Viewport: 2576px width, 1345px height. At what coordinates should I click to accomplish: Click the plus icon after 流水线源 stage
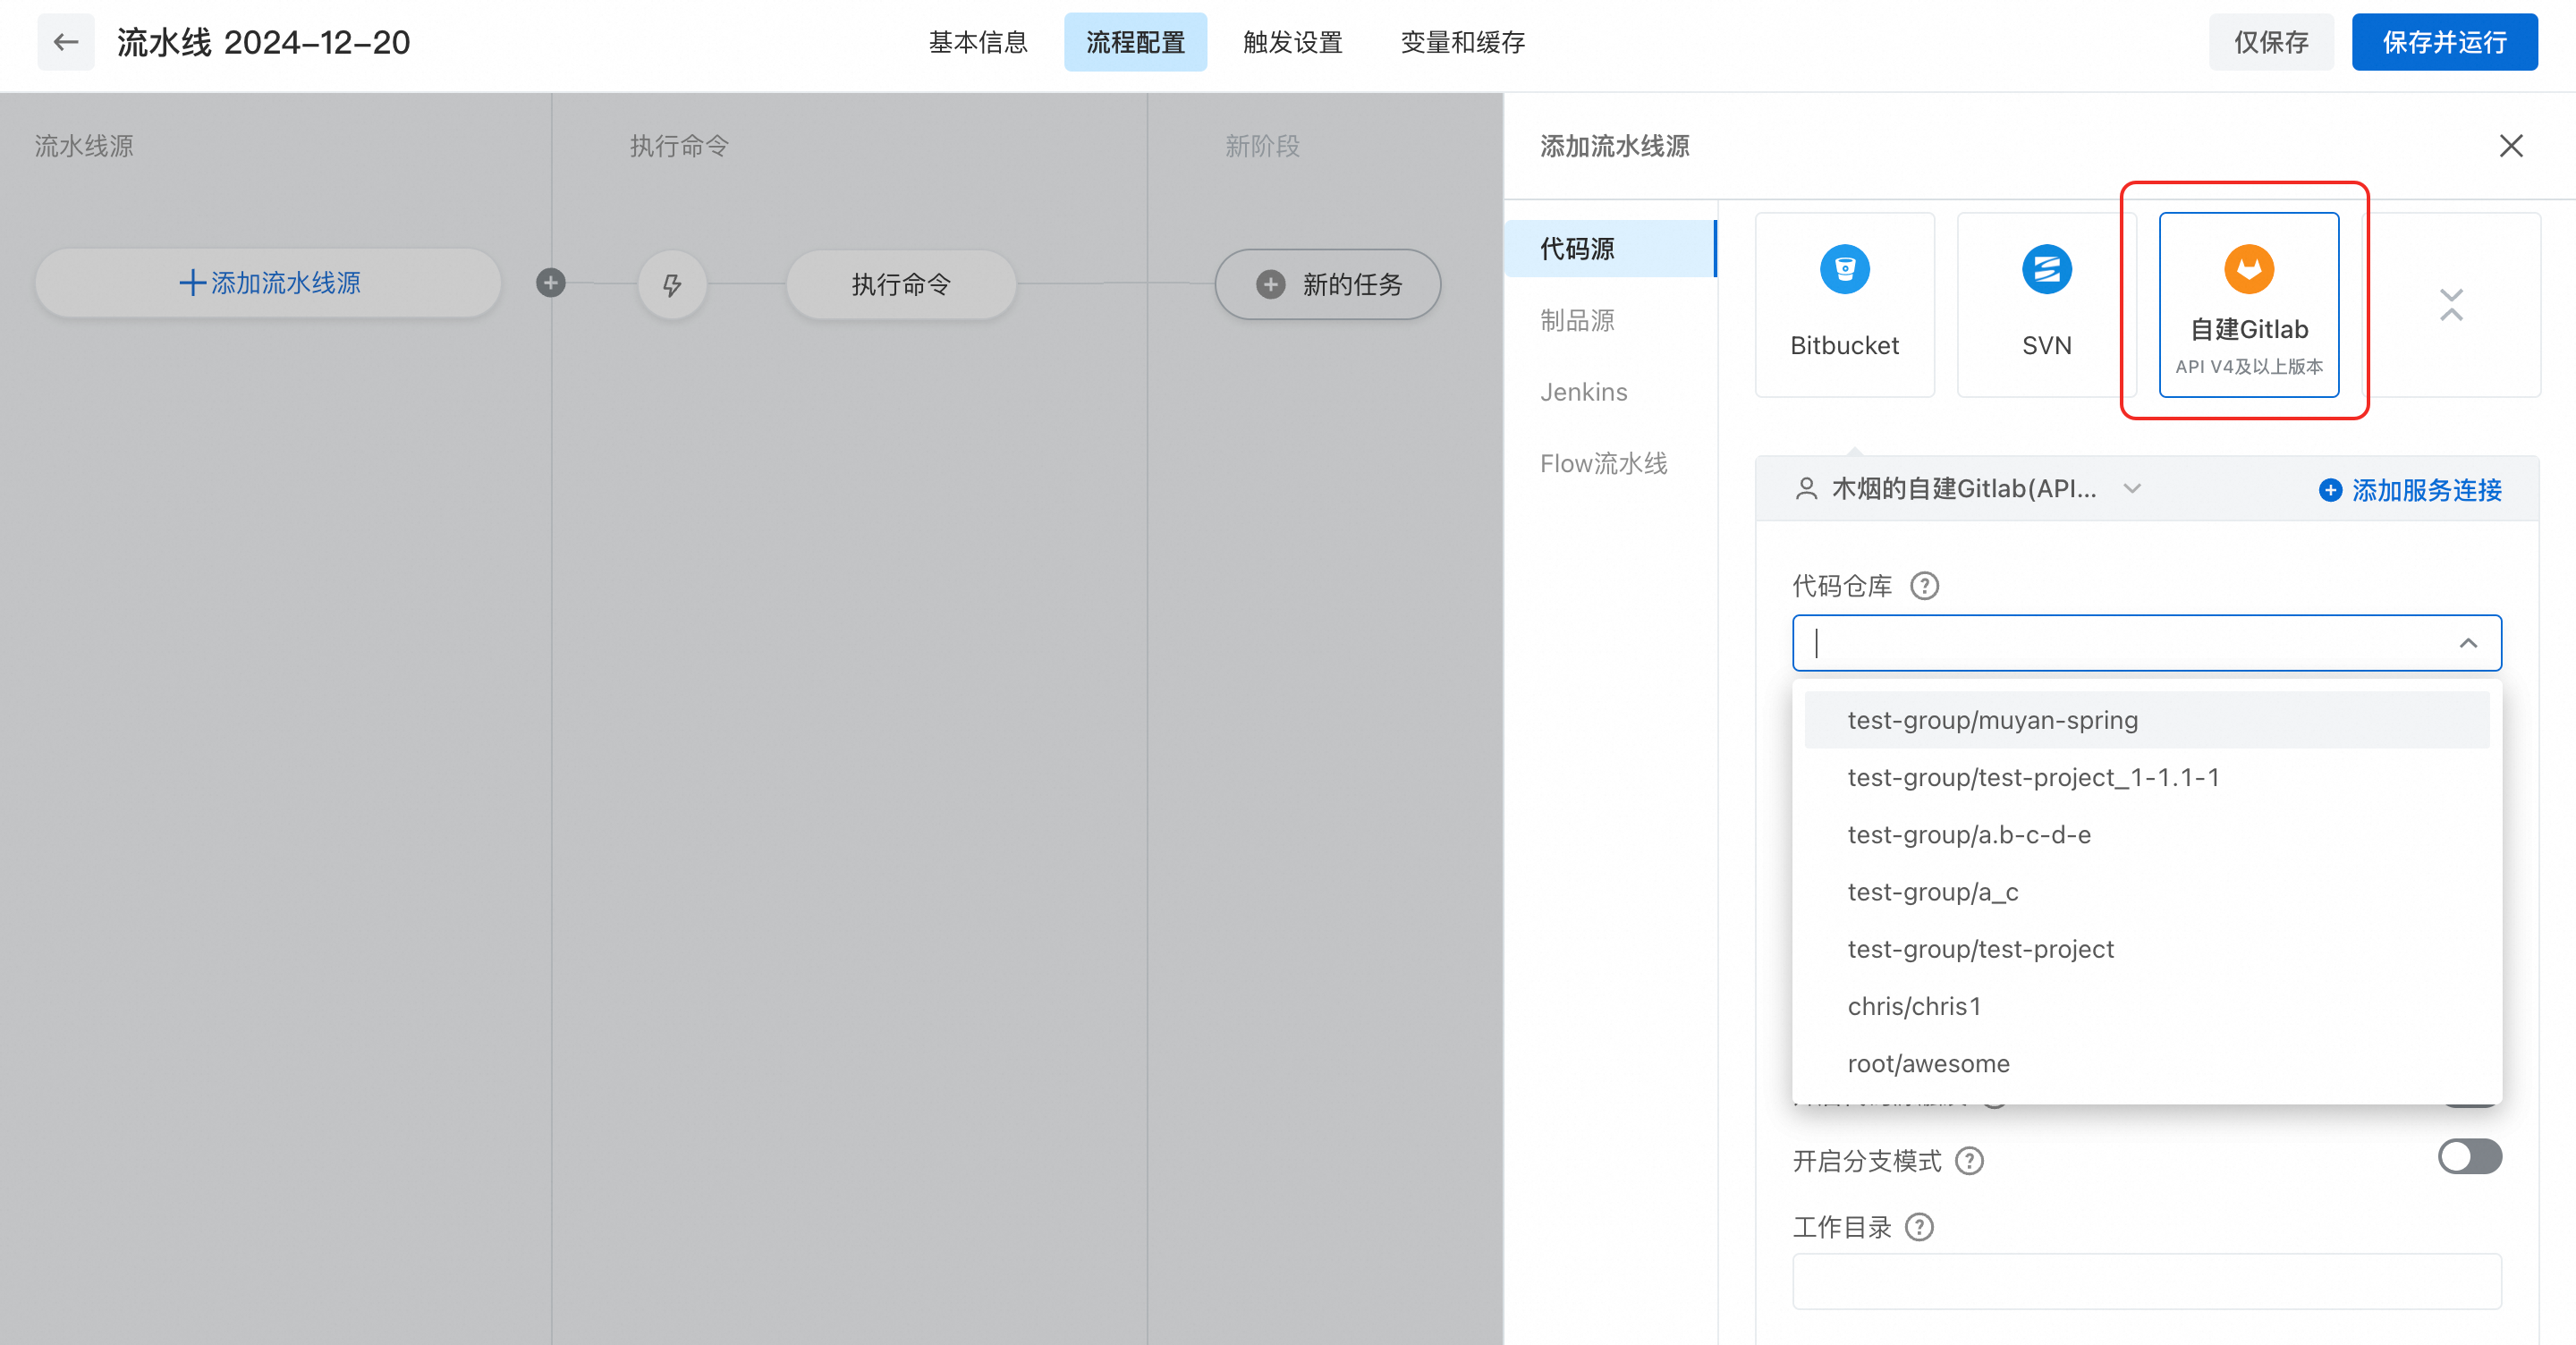click(x=550, y=283)
